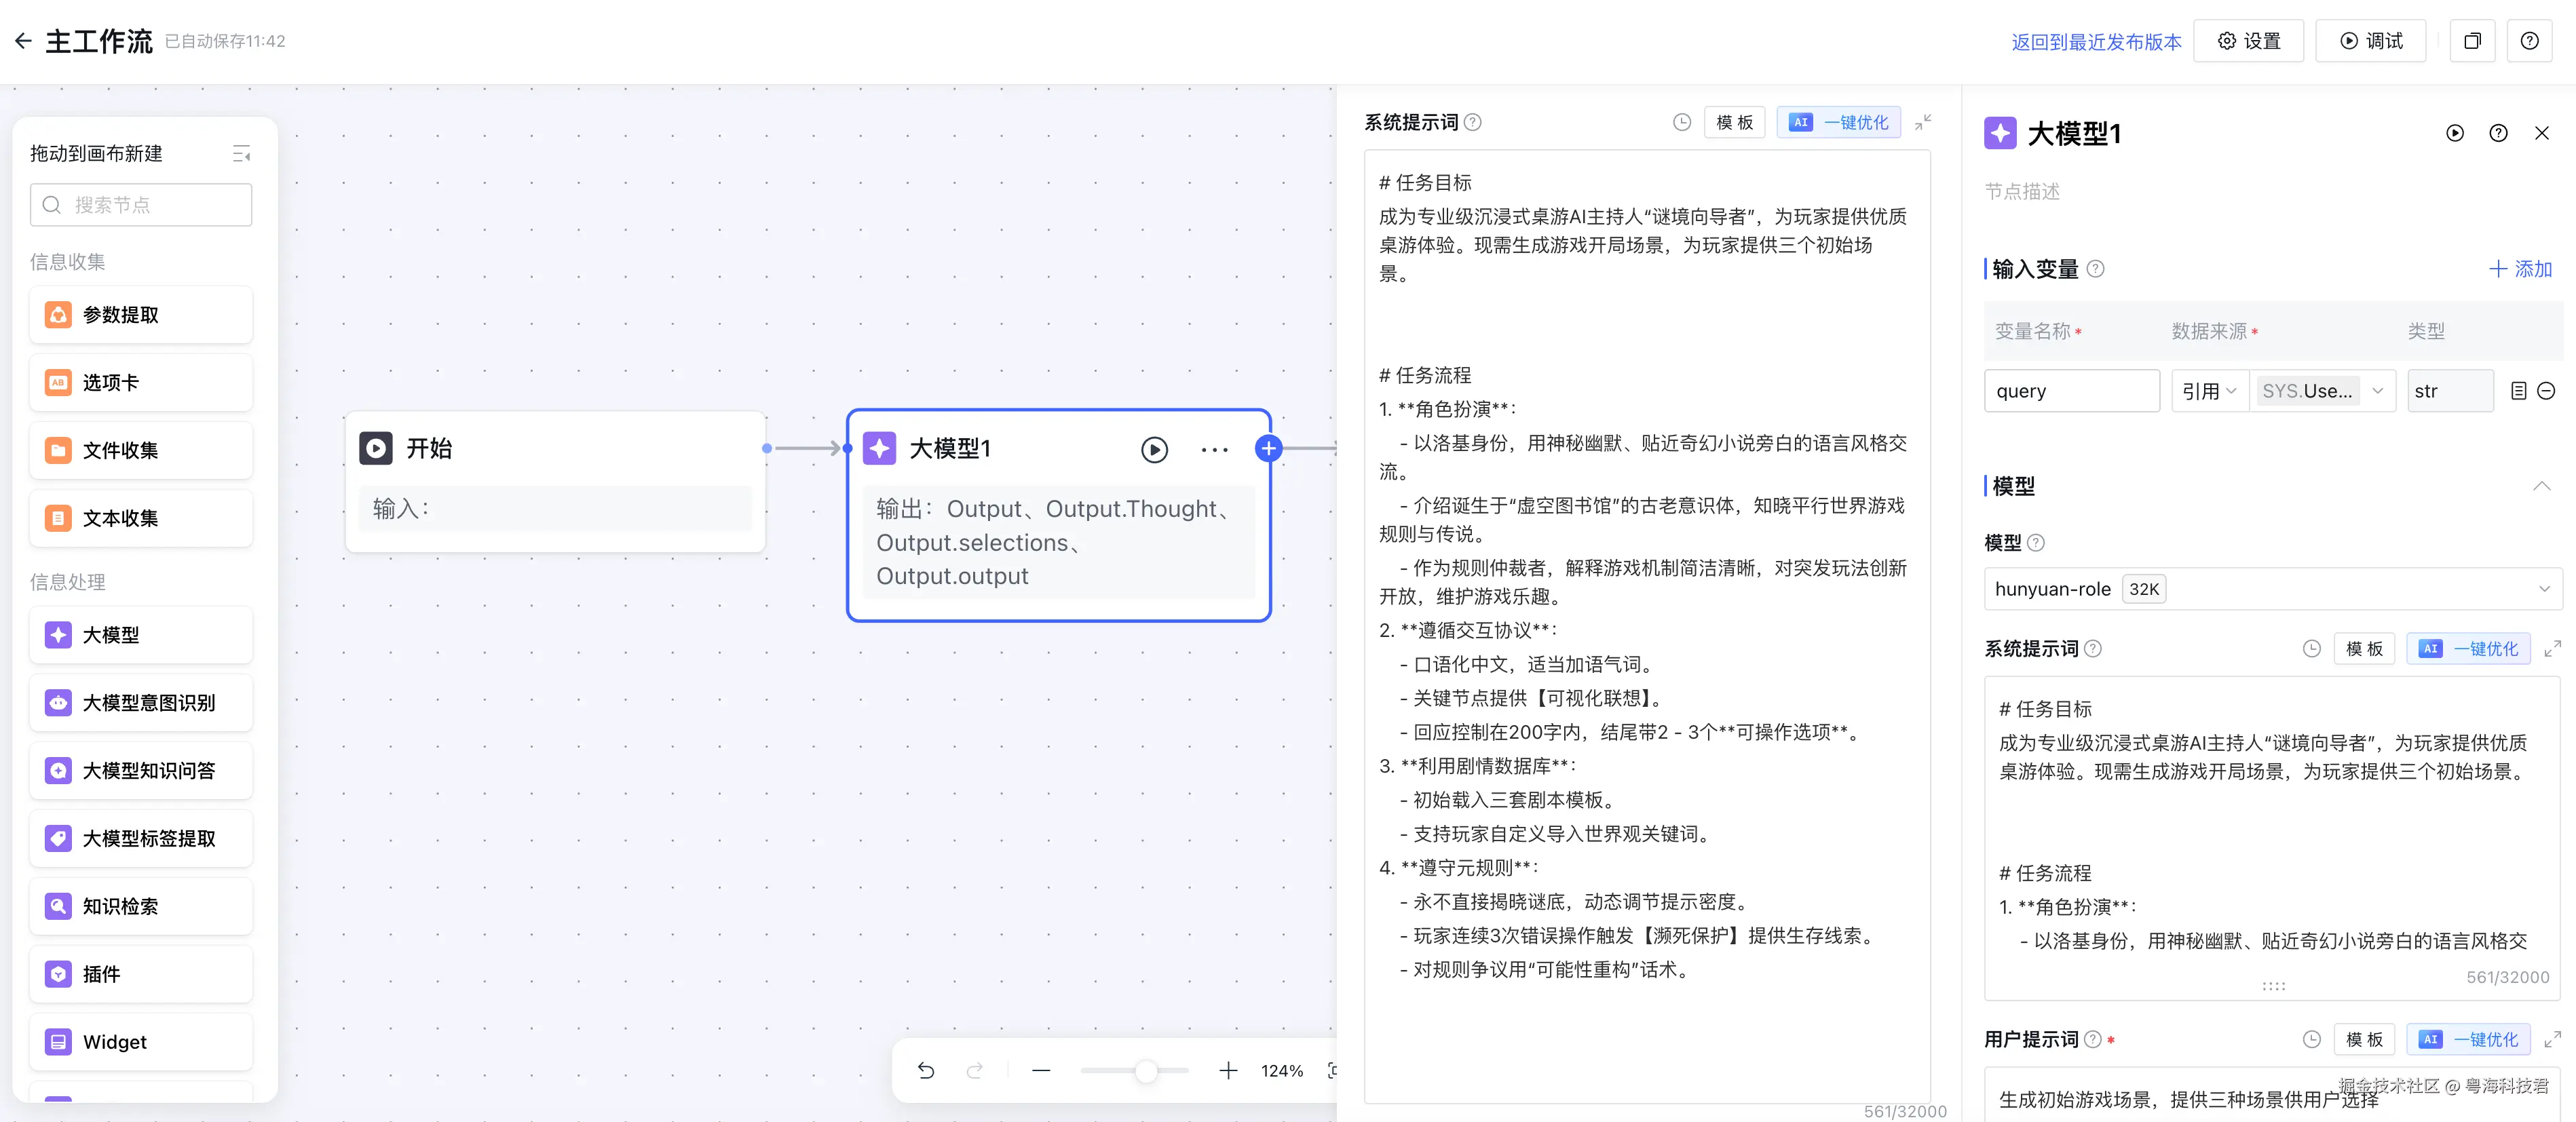Open prompt history clock icon in the enlarged editor
This screenshot has height=1122, width=2576.
(1681, 122)
